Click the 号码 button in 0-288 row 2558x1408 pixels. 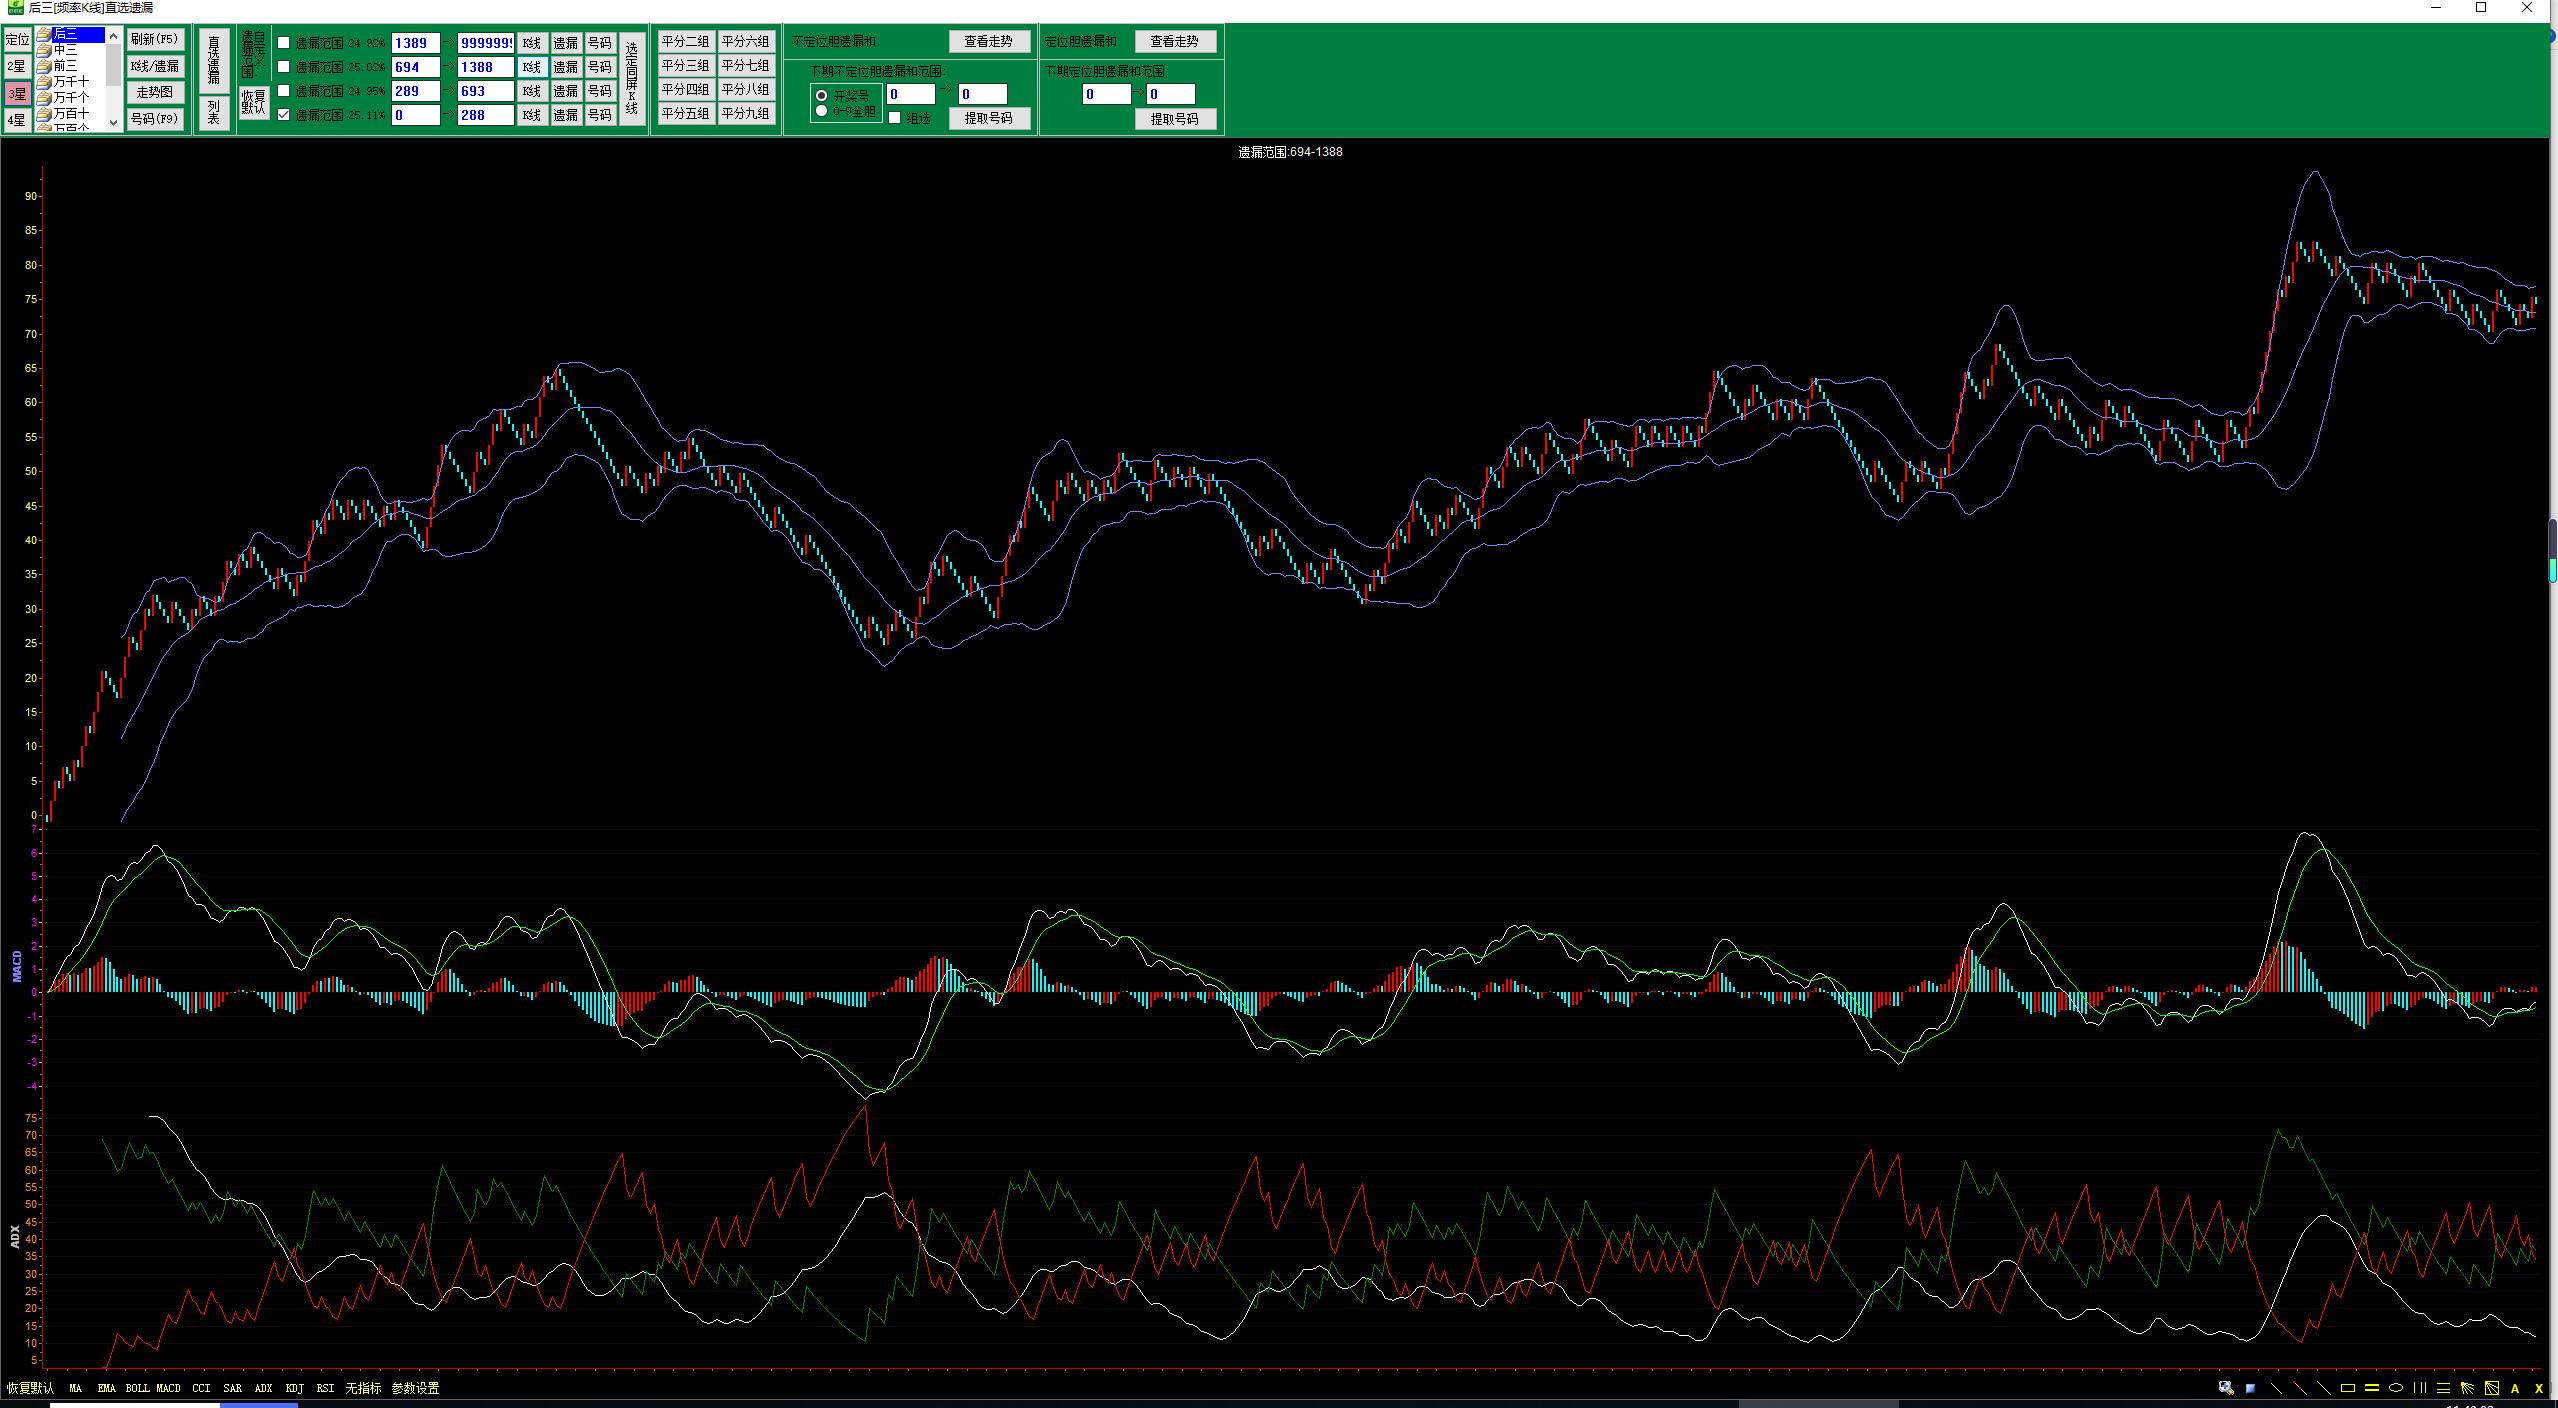(600, 115)
